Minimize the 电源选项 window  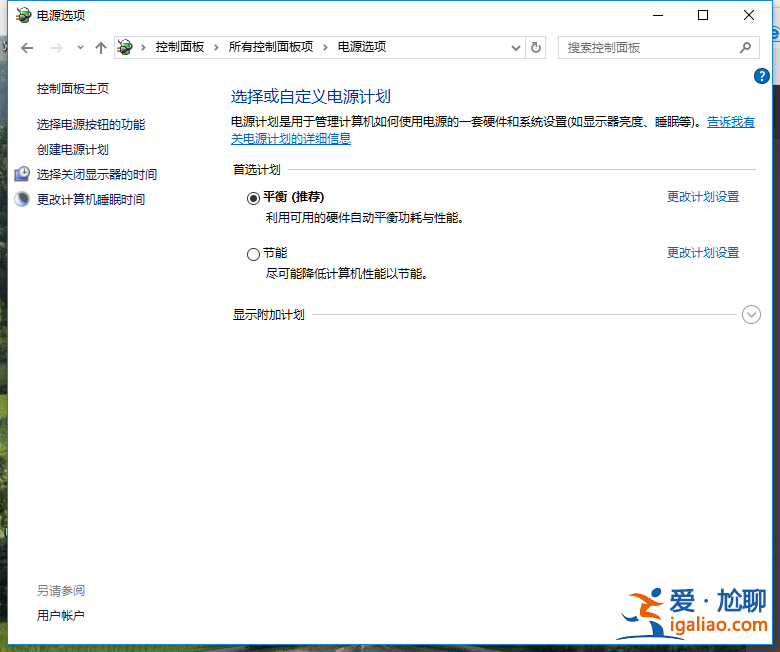pos(658,15)
